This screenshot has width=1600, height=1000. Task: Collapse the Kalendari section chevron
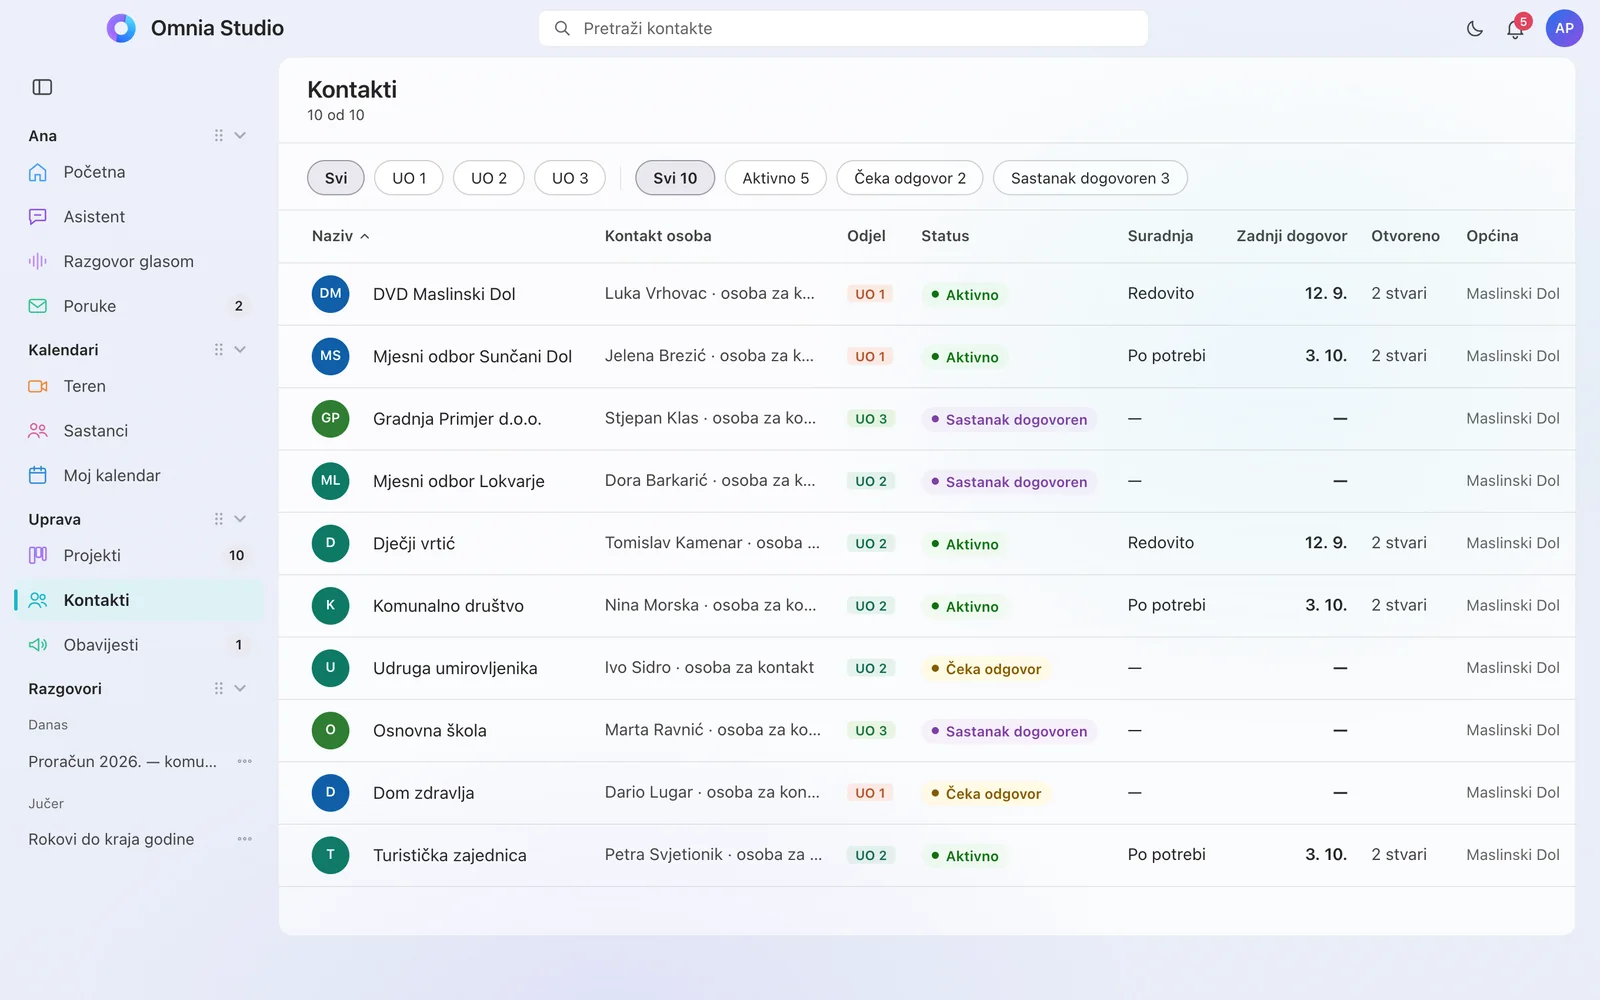coord(240,350)
